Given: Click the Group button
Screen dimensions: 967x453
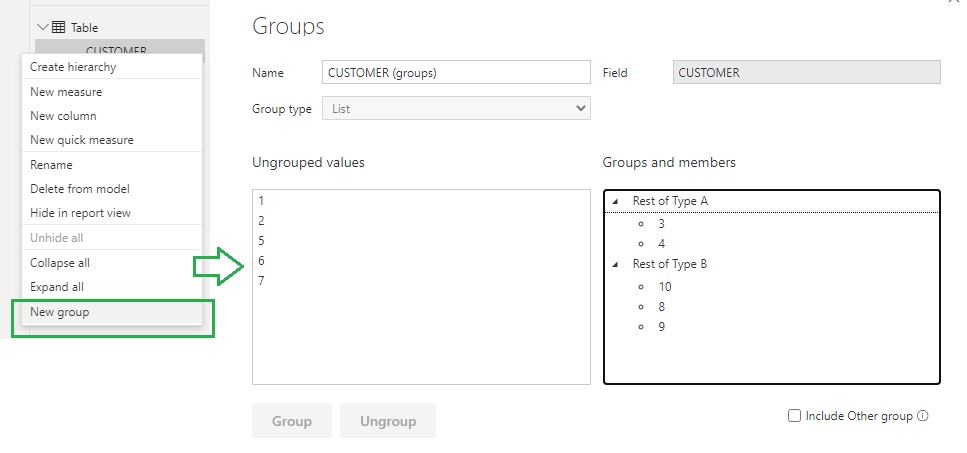Looking at the screenshot, I should (x=292, y=421).
